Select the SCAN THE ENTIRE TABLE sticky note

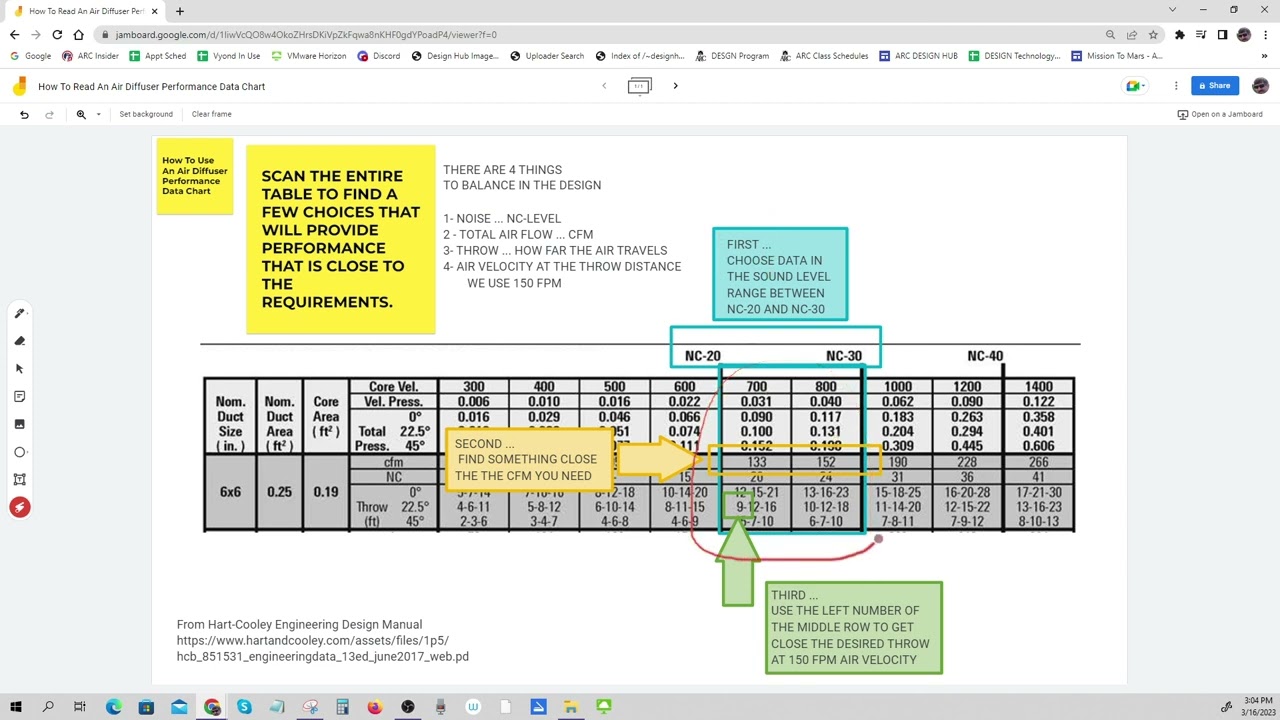[x=341, y=239]
